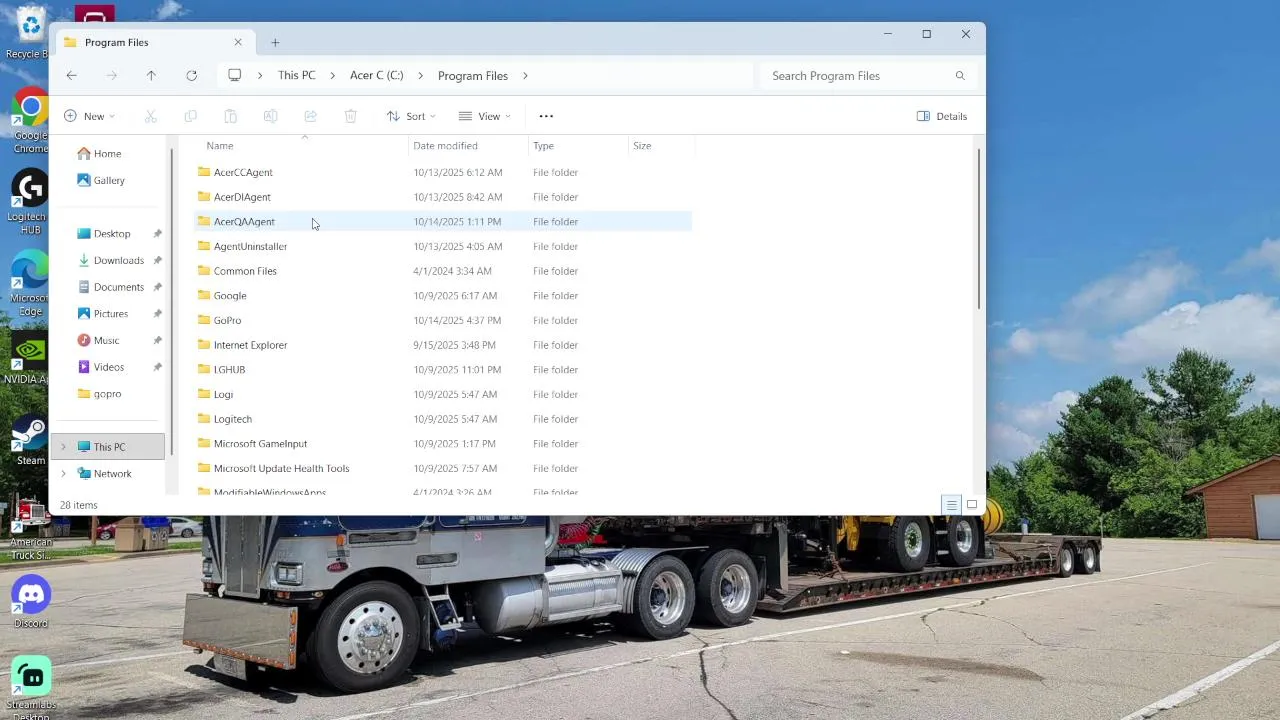Click the Copy icon in toolbar

pos(191,116)
